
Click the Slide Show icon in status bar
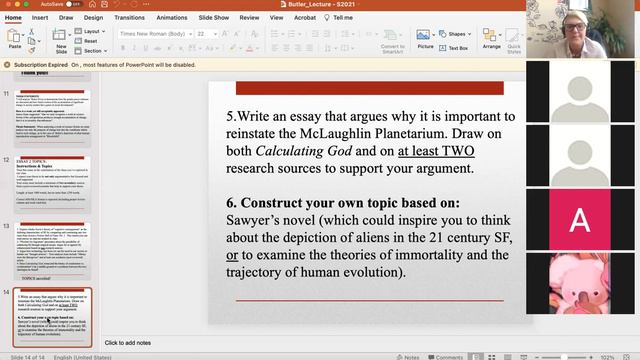tap(524, 357)
